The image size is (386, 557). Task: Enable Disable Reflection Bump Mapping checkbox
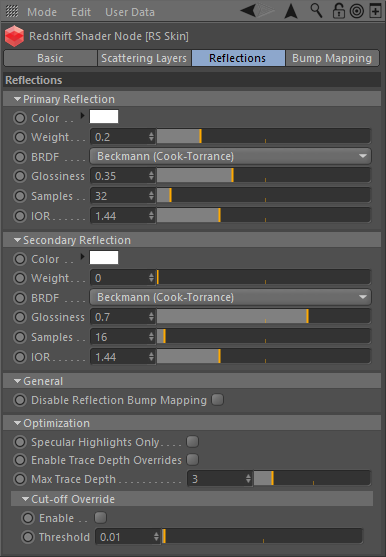pos(217,400)
